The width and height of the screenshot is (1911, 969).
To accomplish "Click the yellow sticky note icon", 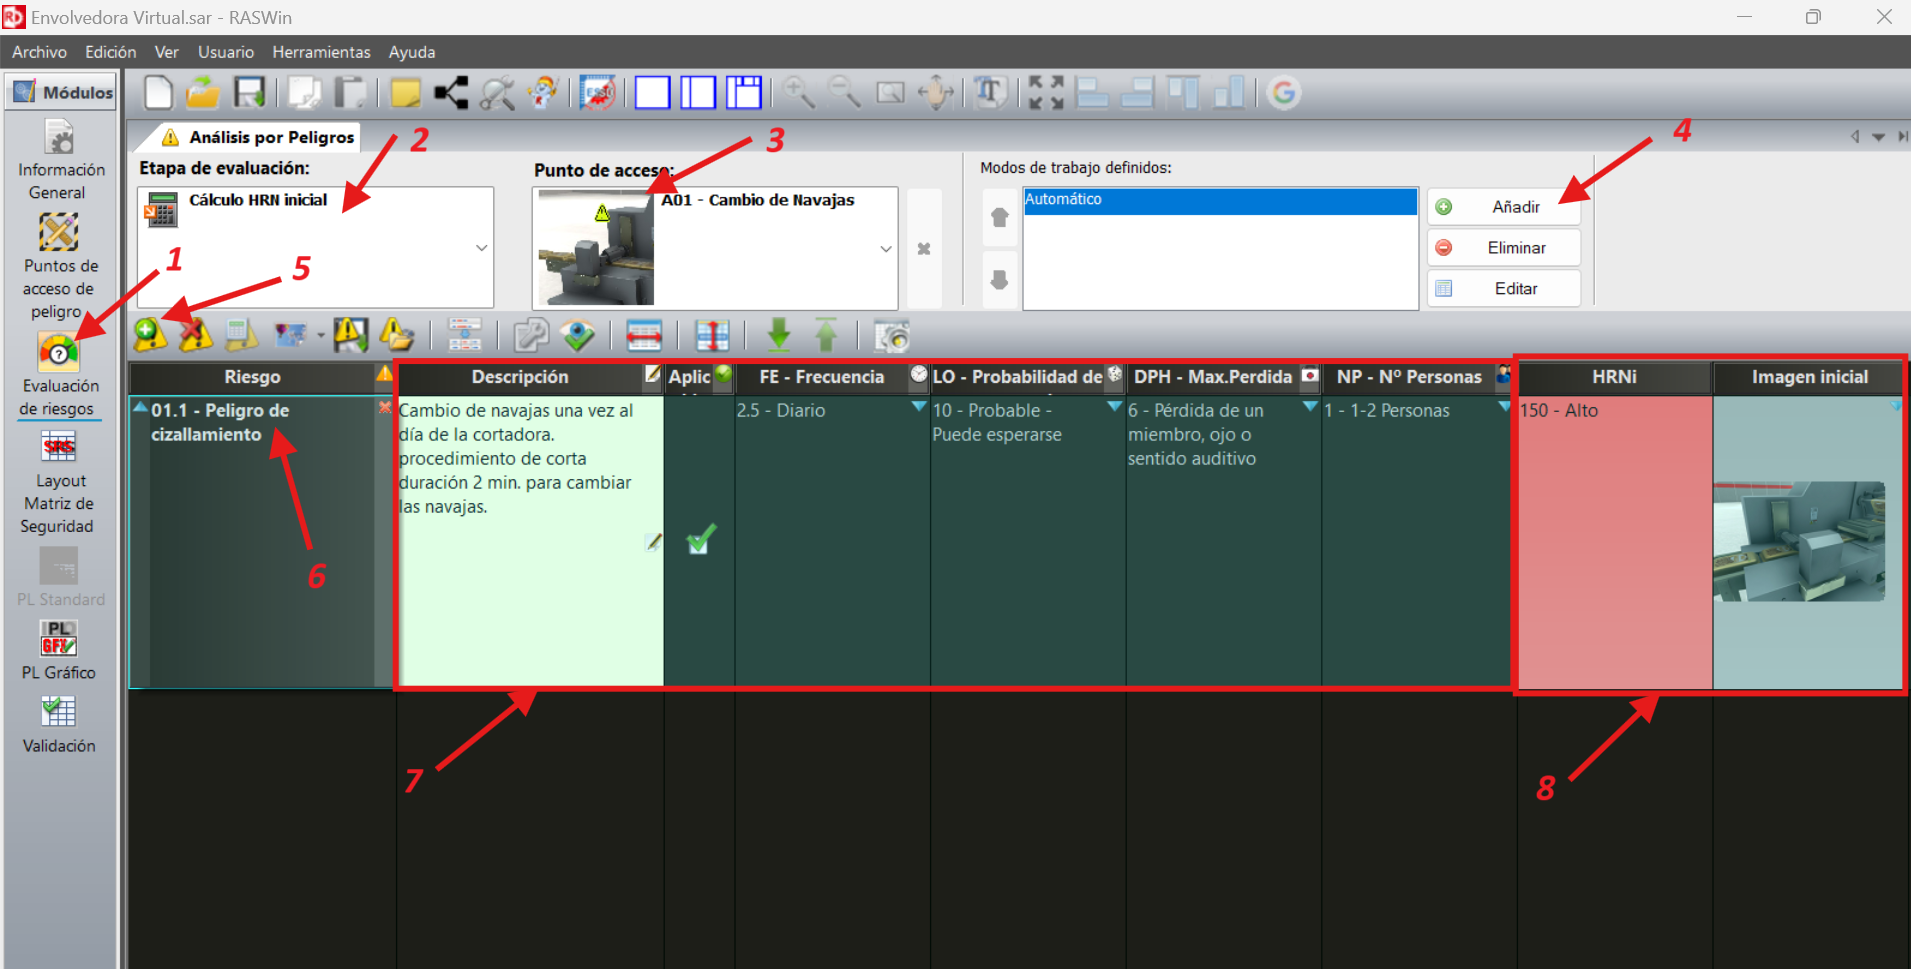I will coord(405,93).
